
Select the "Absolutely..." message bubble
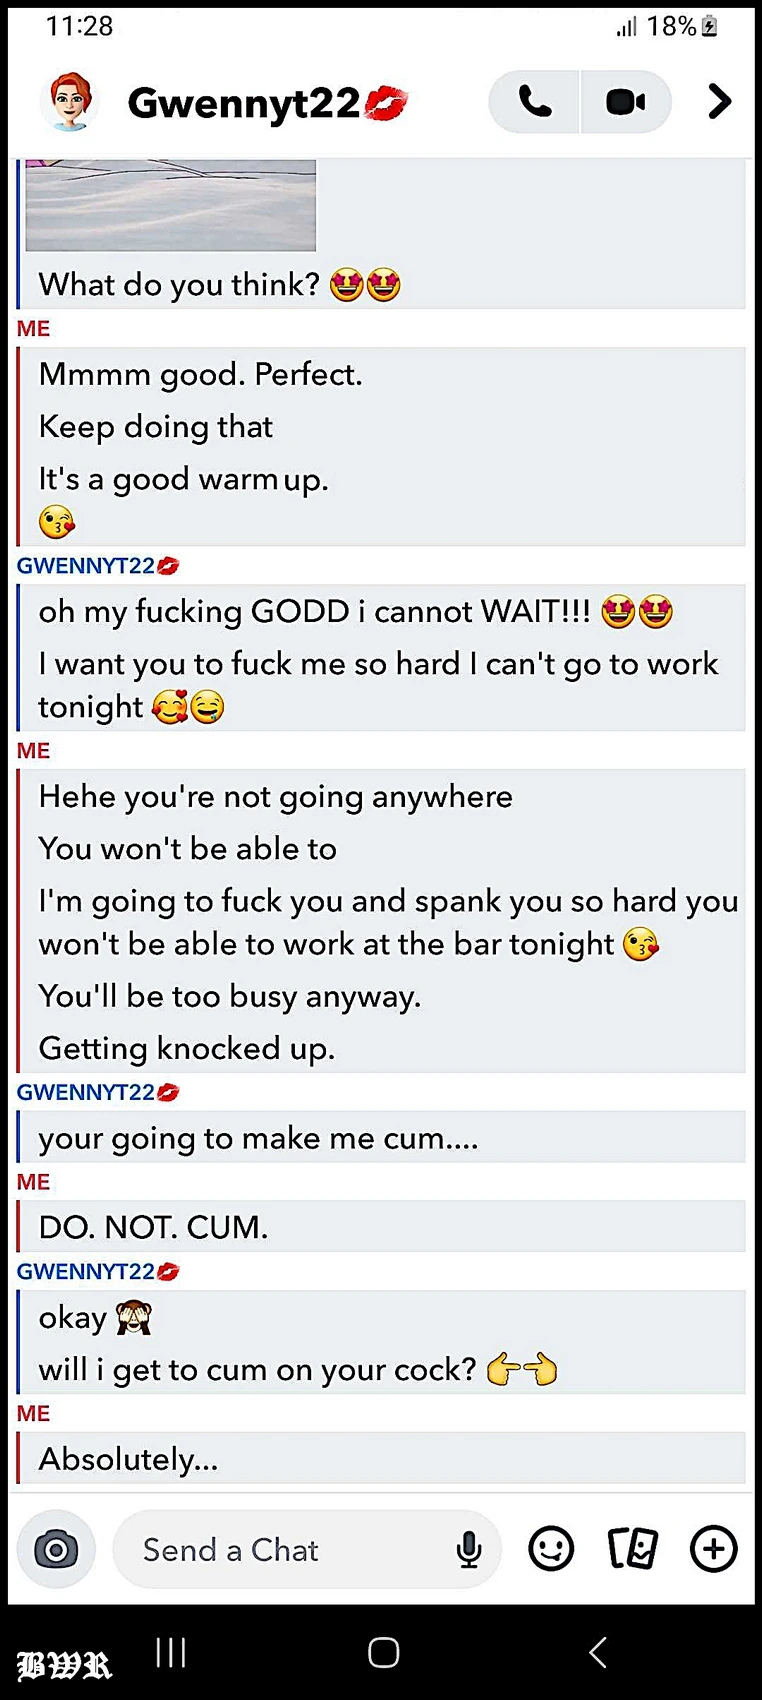(381, 1458)
